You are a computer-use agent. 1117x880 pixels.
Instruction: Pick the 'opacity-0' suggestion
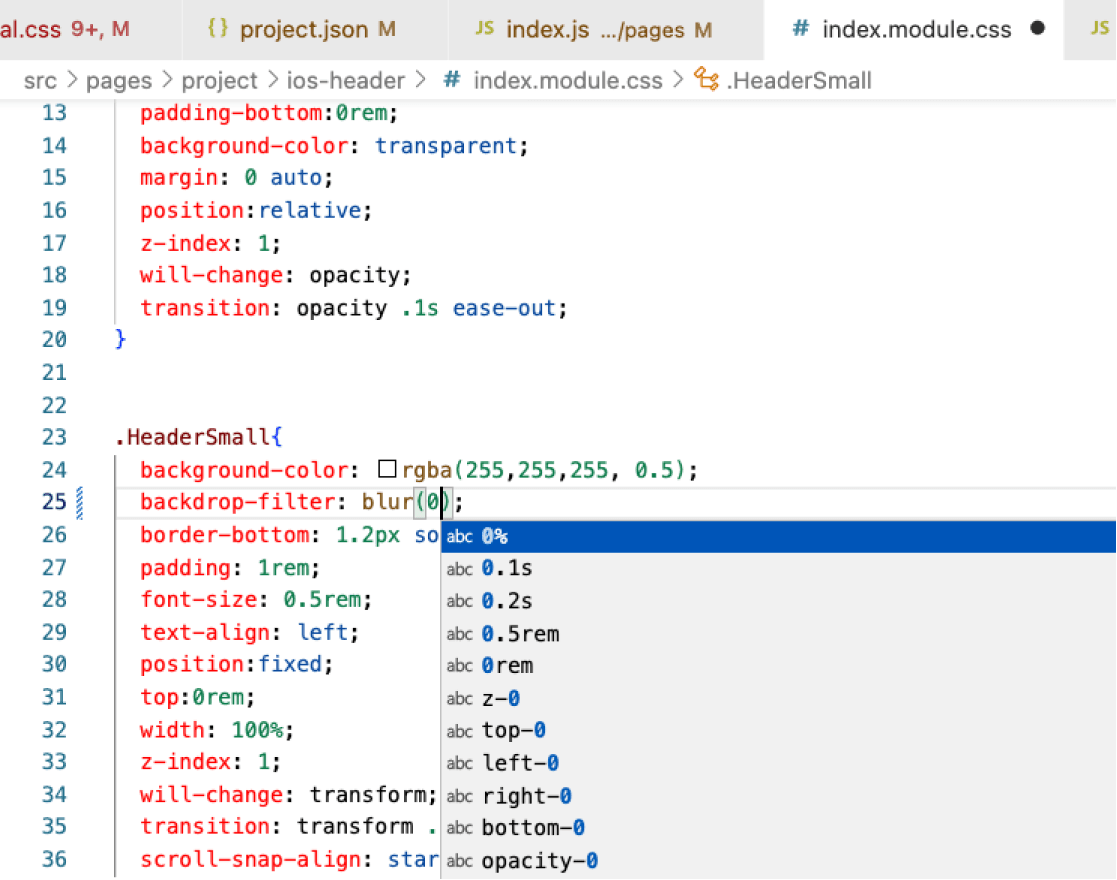point(539,861)
